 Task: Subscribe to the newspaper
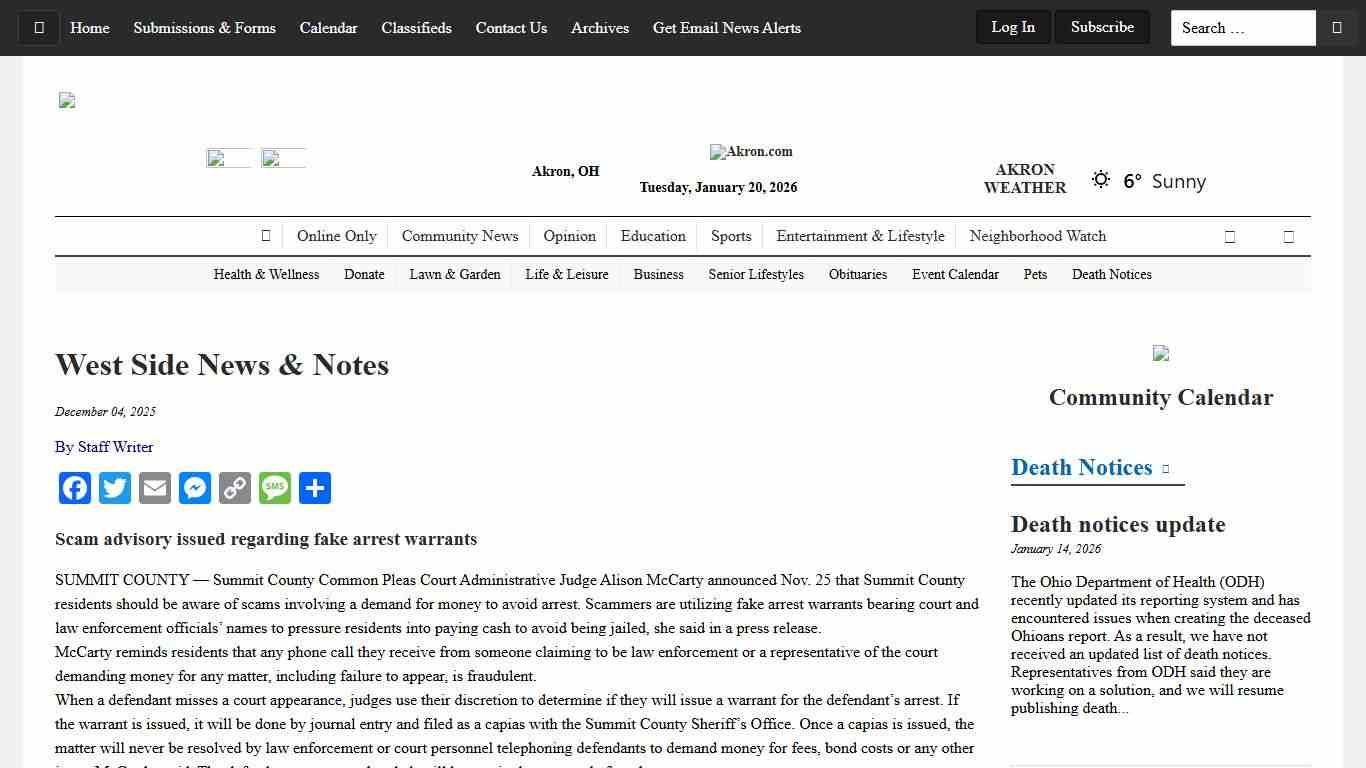click(x=1102, y=27)
